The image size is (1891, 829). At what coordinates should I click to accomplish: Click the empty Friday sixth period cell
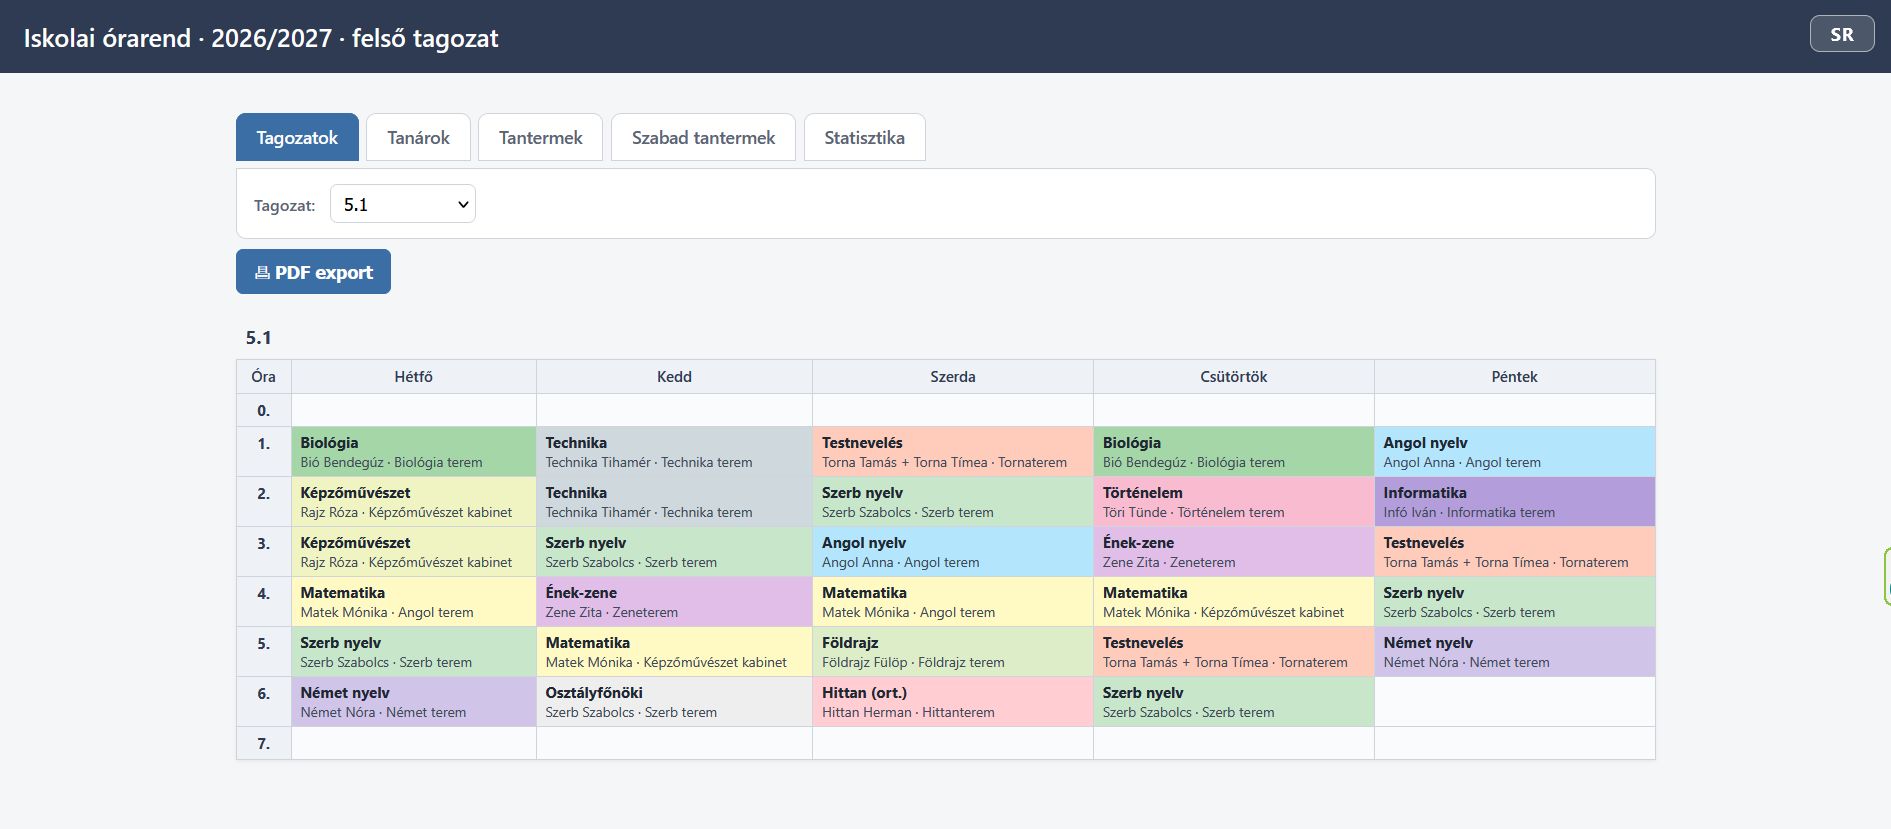1514,702
